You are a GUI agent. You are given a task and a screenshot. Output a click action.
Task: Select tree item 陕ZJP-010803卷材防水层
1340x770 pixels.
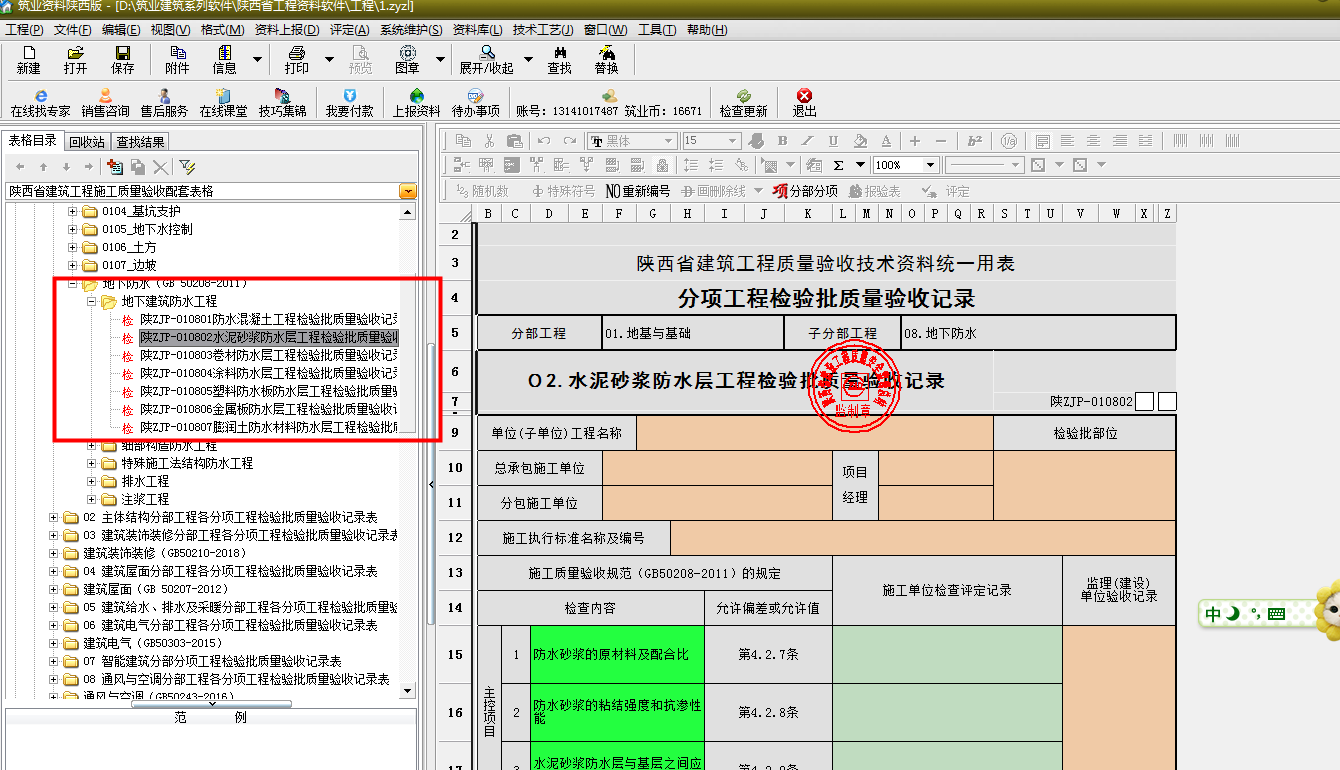click(x=268, y=355)
